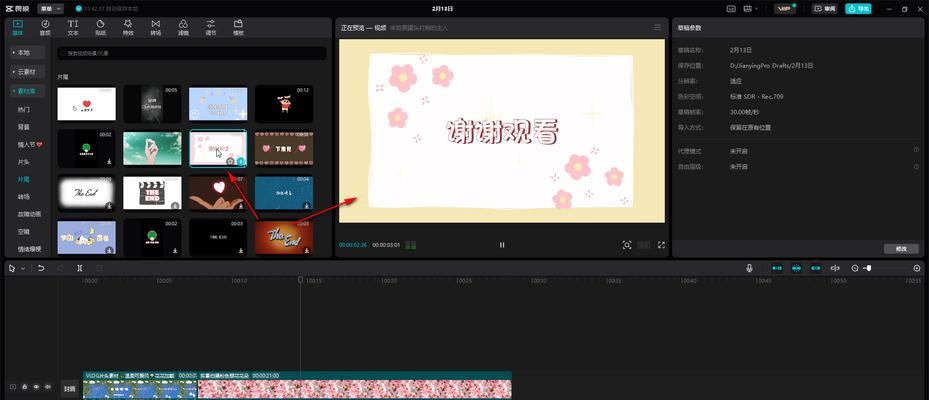Open the 文本 (Text) tab
Image resolution: width=929 pixels, height=400 pixels.
coord(72,27)
